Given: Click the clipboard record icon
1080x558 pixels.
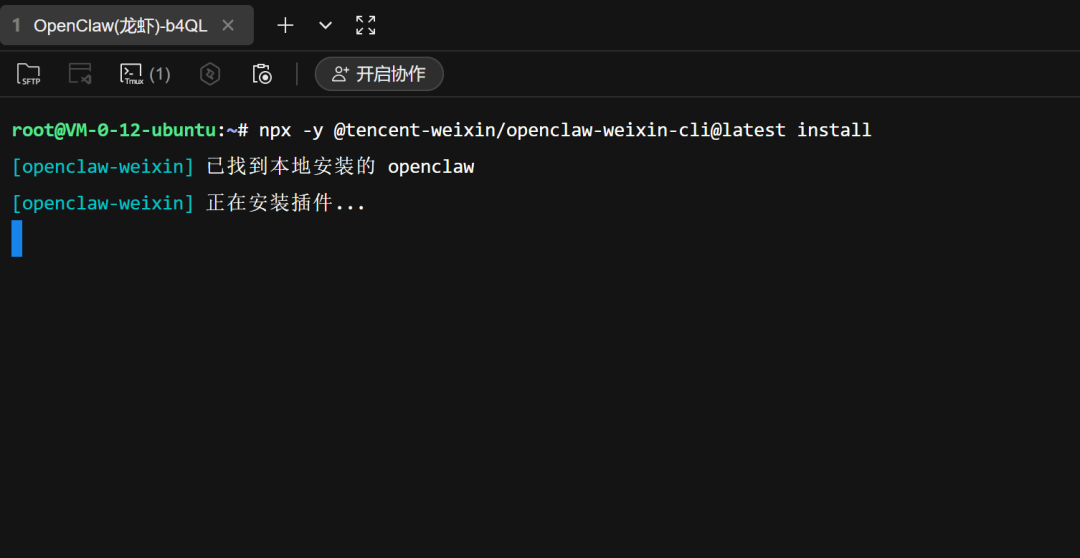Looking at the screenshot, I should tap(262, 73).
